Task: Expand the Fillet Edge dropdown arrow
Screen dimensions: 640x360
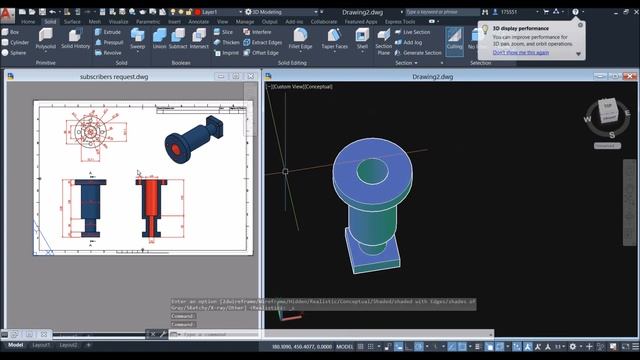Action: point(300,52)
